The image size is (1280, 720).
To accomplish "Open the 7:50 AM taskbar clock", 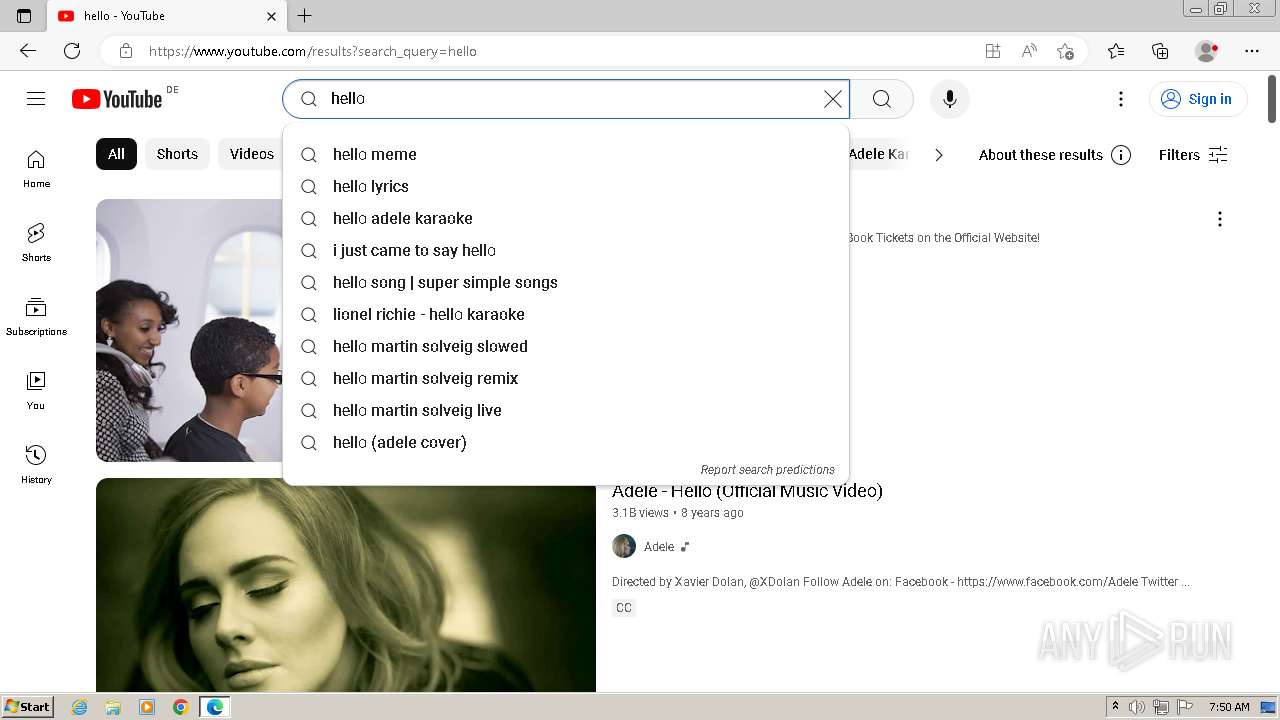I will (x=1229, y=707).
